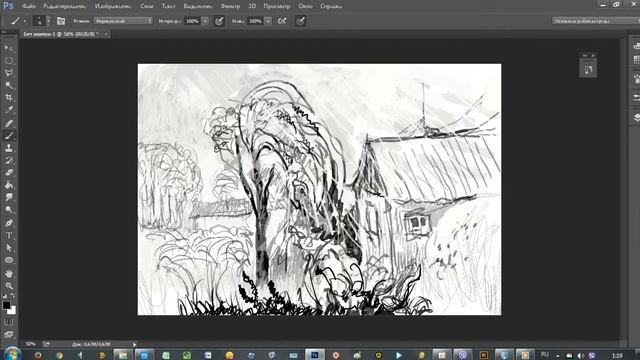Screen dimensions: 640x360
Task: Open the opacity slider dropdown arrow
Action: click(x=205, y=21)
